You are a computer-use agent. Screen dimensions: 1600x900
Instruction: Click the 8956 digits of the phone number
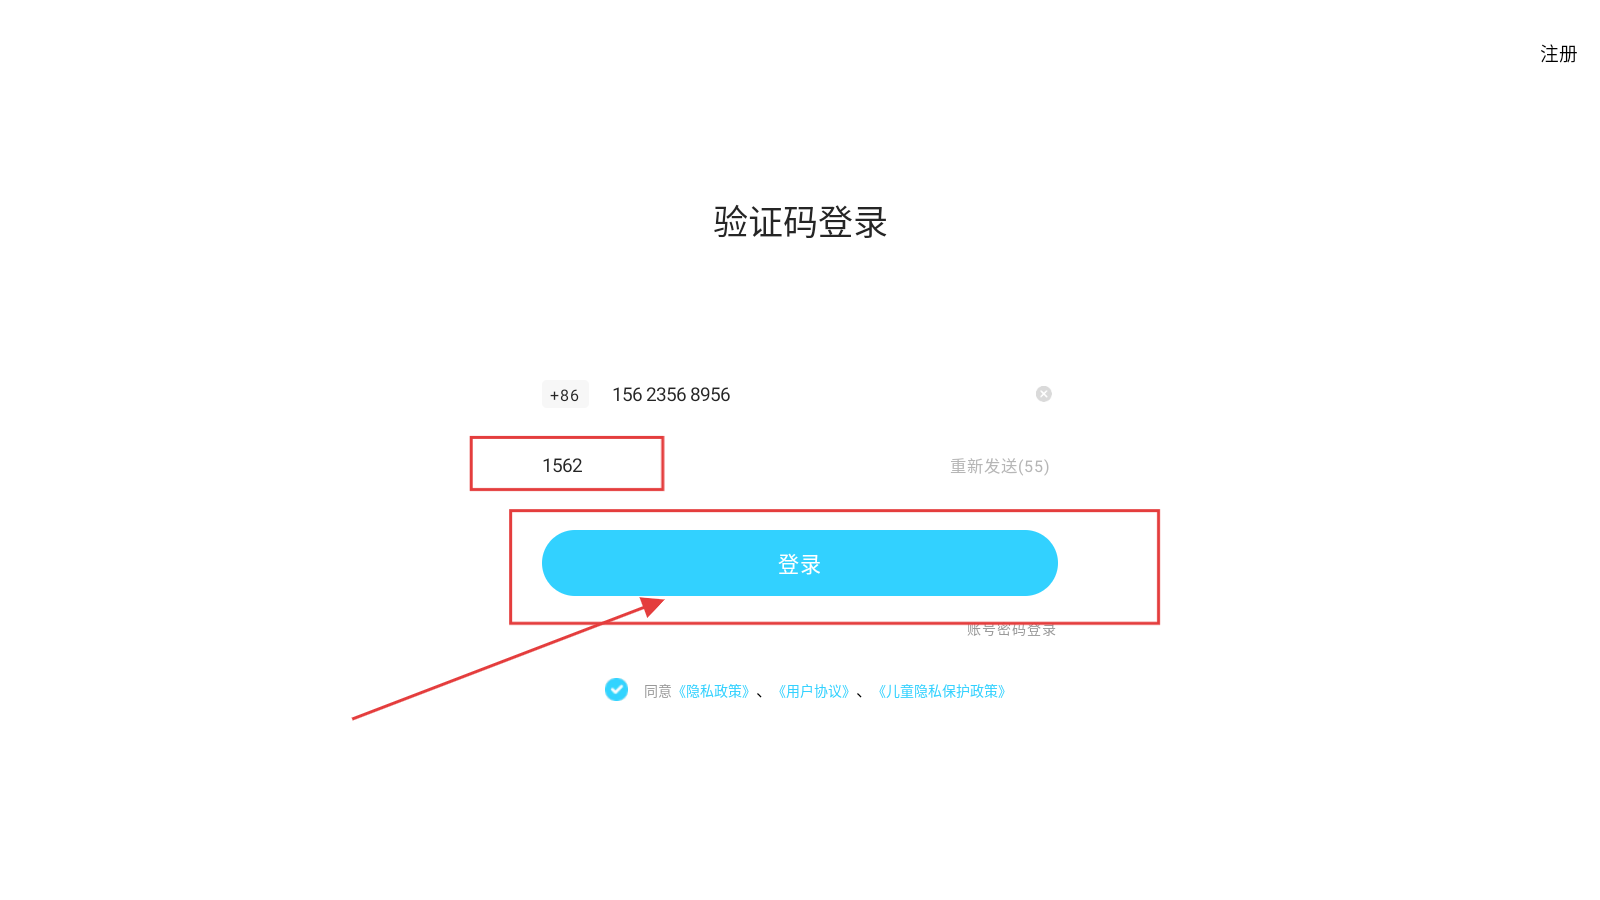(710, 394)
